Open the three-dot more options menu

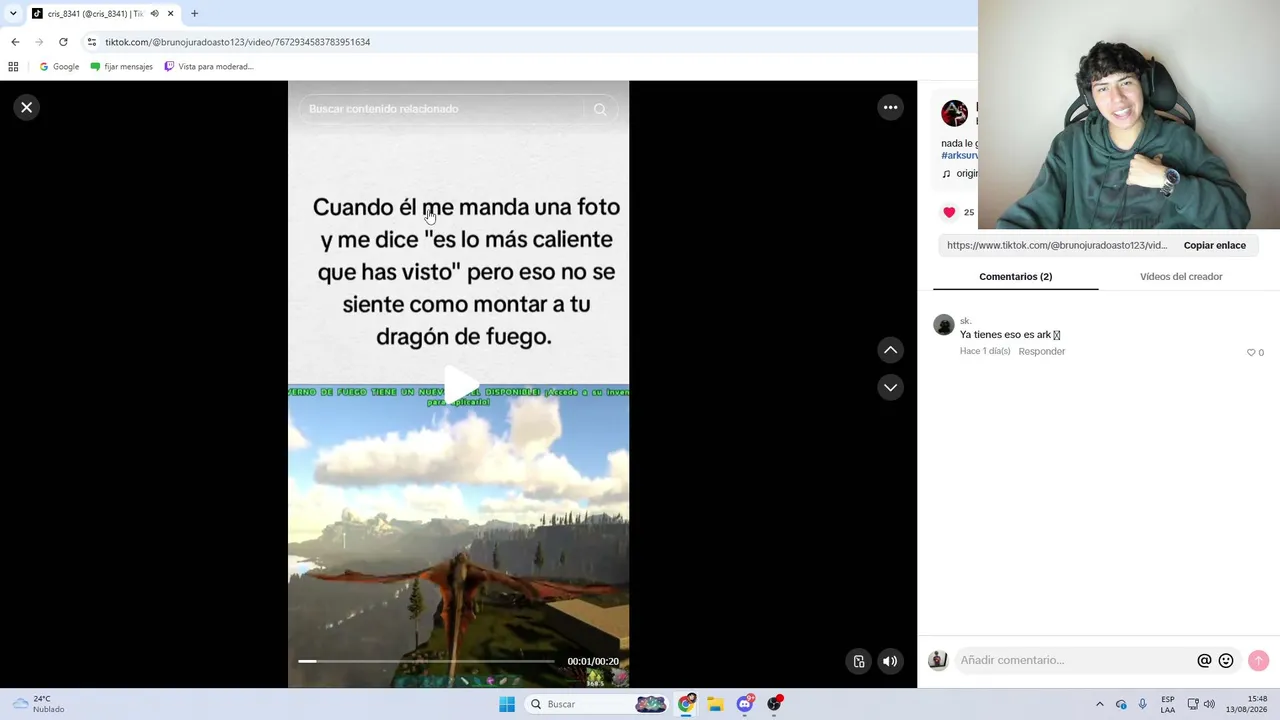(x=890, y=108)
